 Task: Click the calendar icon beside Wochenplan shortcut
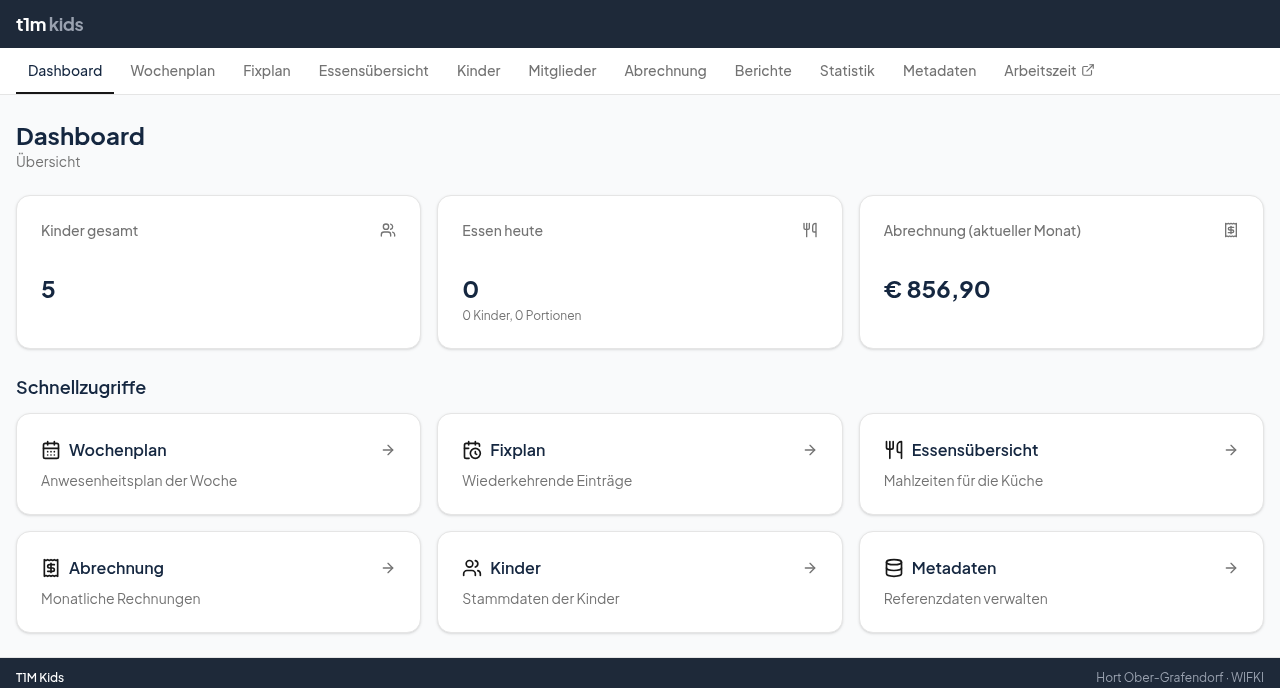click(x=51, y=450)
